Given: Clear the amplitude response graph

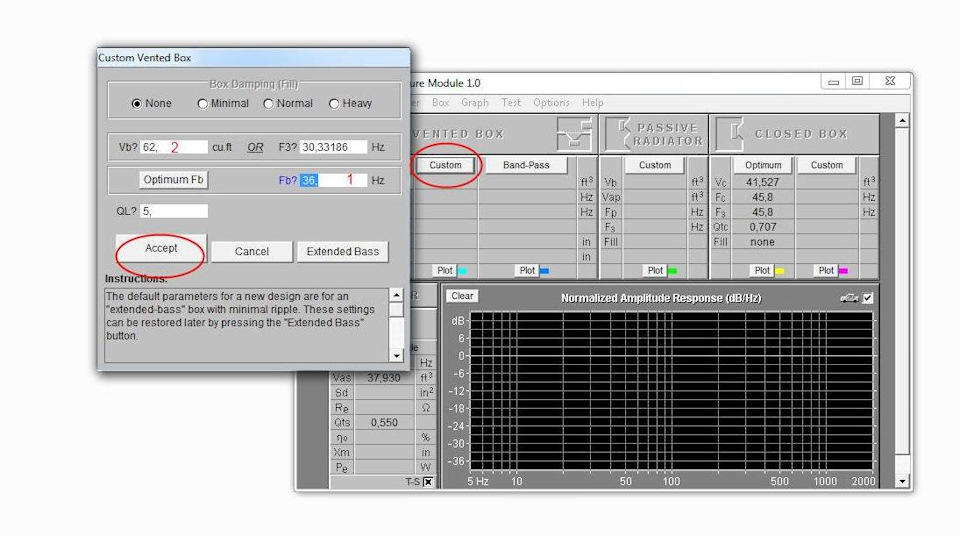Looking at the screenshot, I should point(462,296).
